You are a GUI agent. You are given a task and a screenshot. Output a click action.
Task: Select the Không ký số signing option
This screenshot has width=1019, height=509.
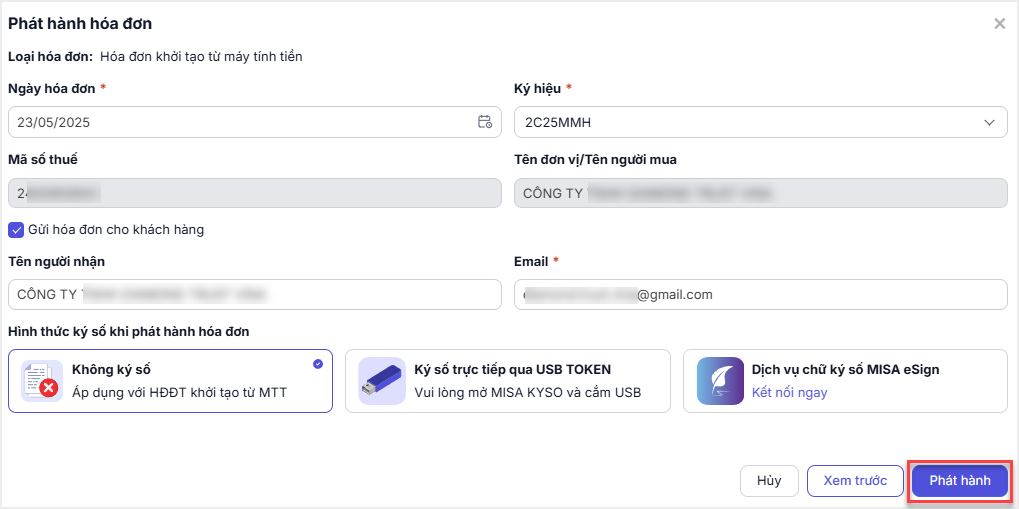click(x=170, y=381)
